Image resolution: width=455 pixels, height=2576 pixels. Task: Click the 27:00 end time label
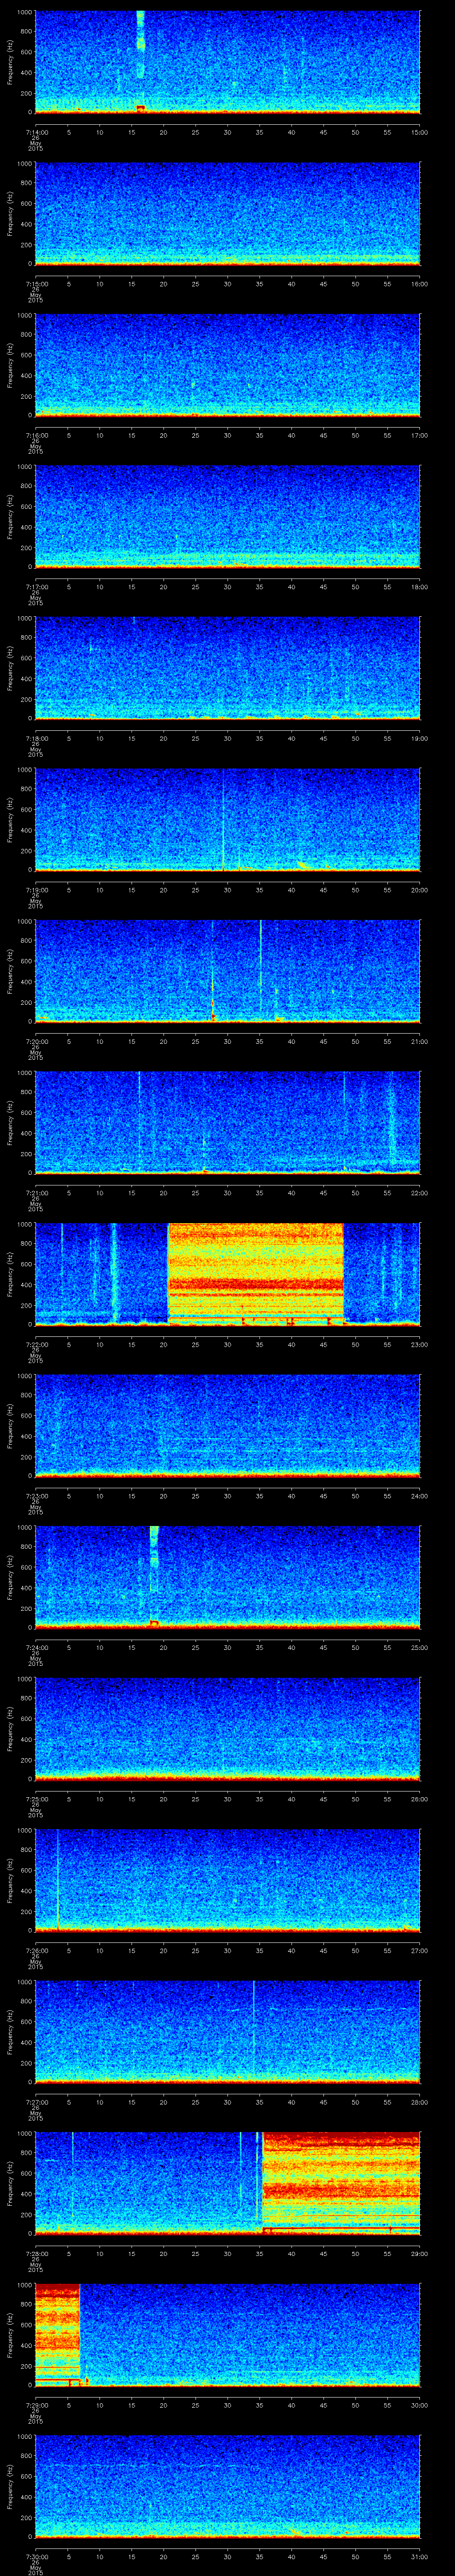point(420,1950)
